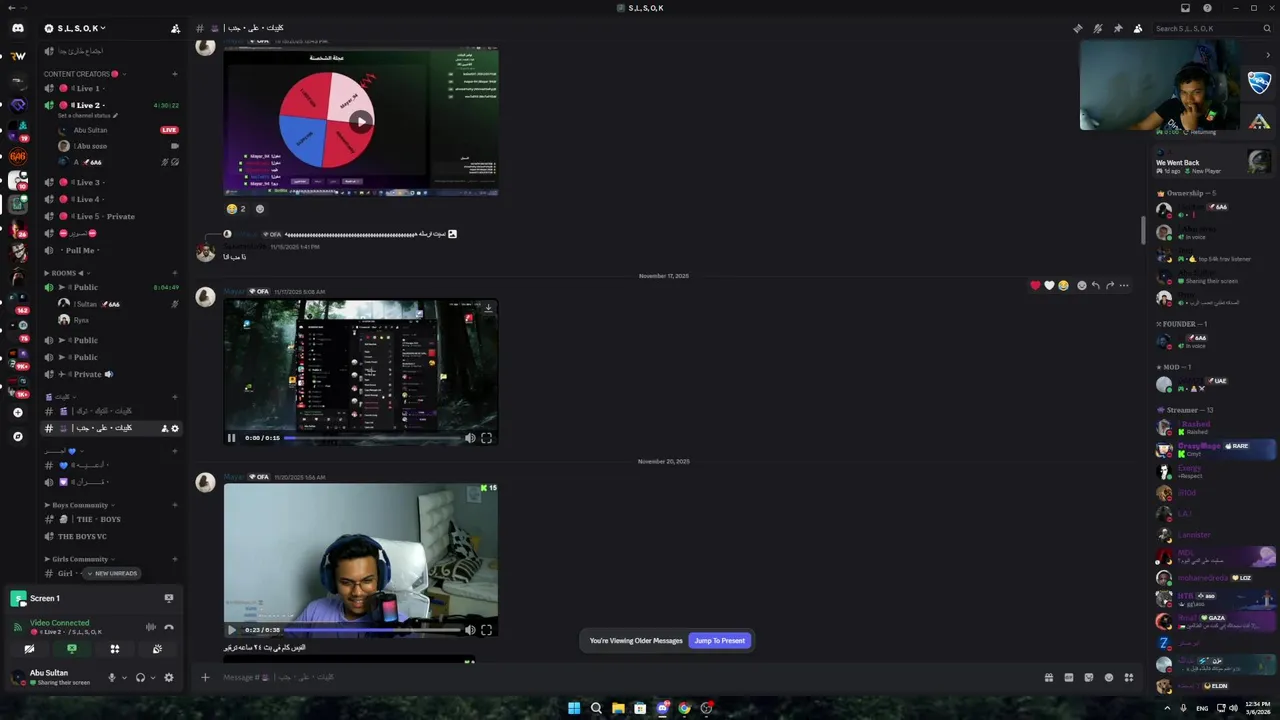Open Discord Direct Messages home icon

(18, 28)
